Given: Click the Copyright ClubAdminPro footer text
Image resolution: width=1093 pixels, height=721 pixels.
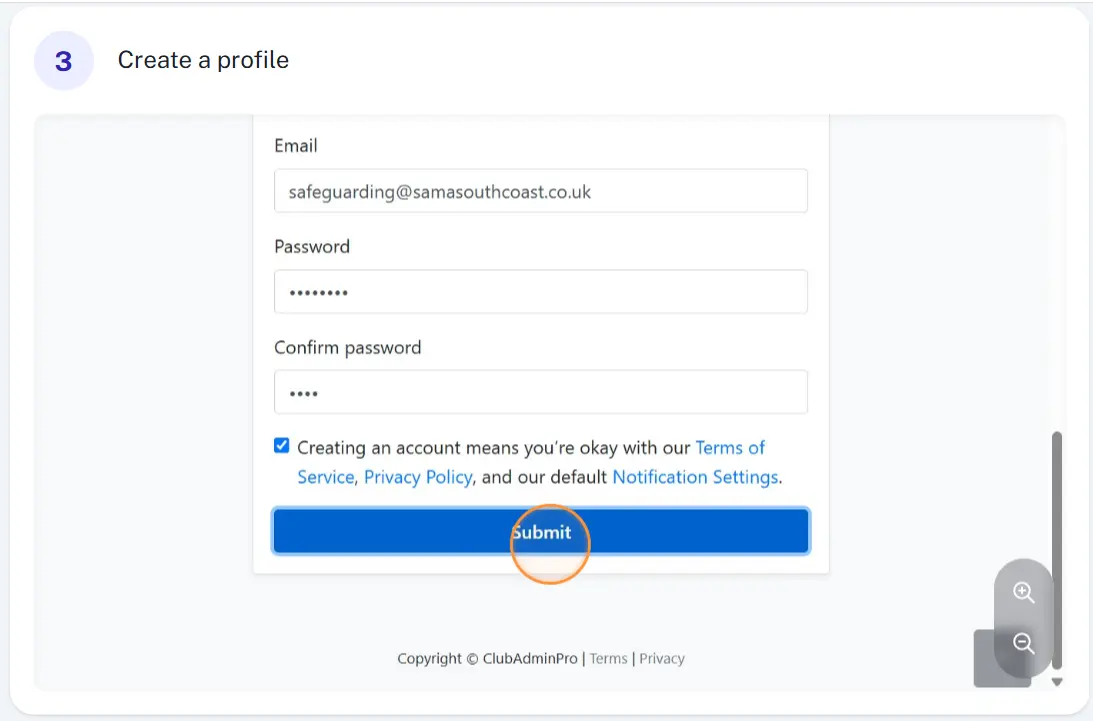Looking at the screenshot, I should (x=487, y=658).
